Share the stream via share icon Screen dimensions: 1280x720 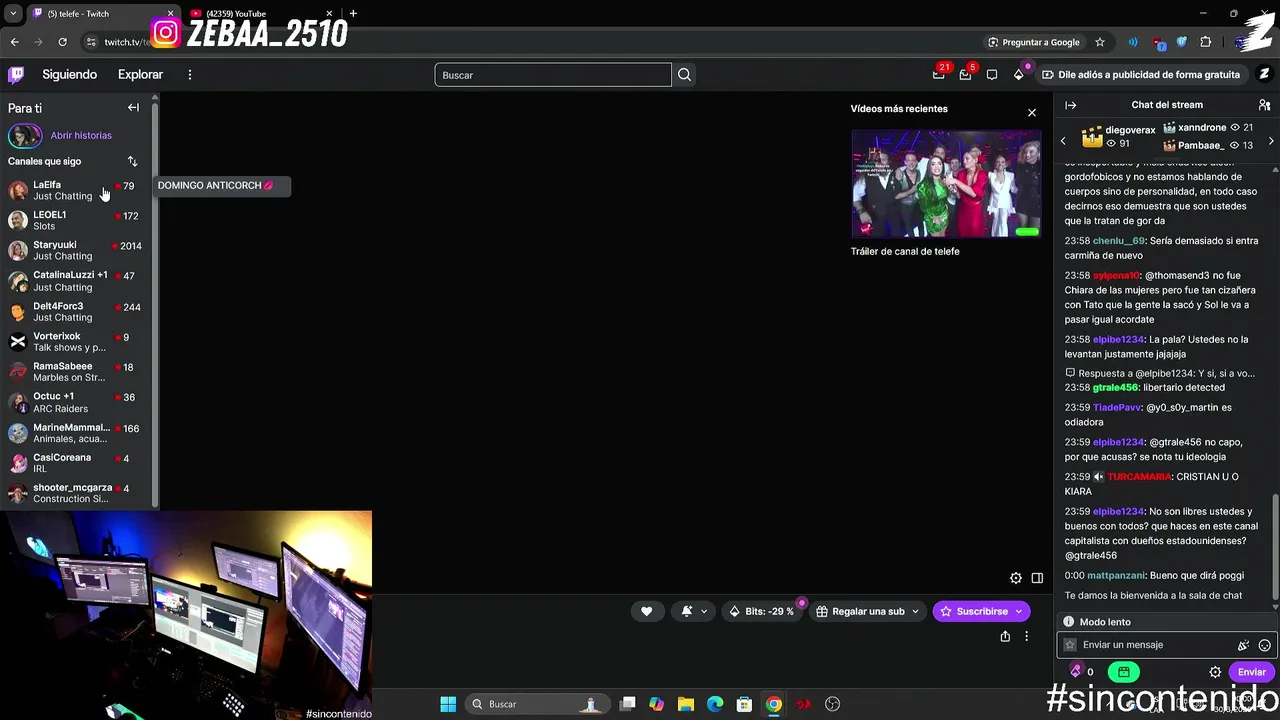(1005, 636)
